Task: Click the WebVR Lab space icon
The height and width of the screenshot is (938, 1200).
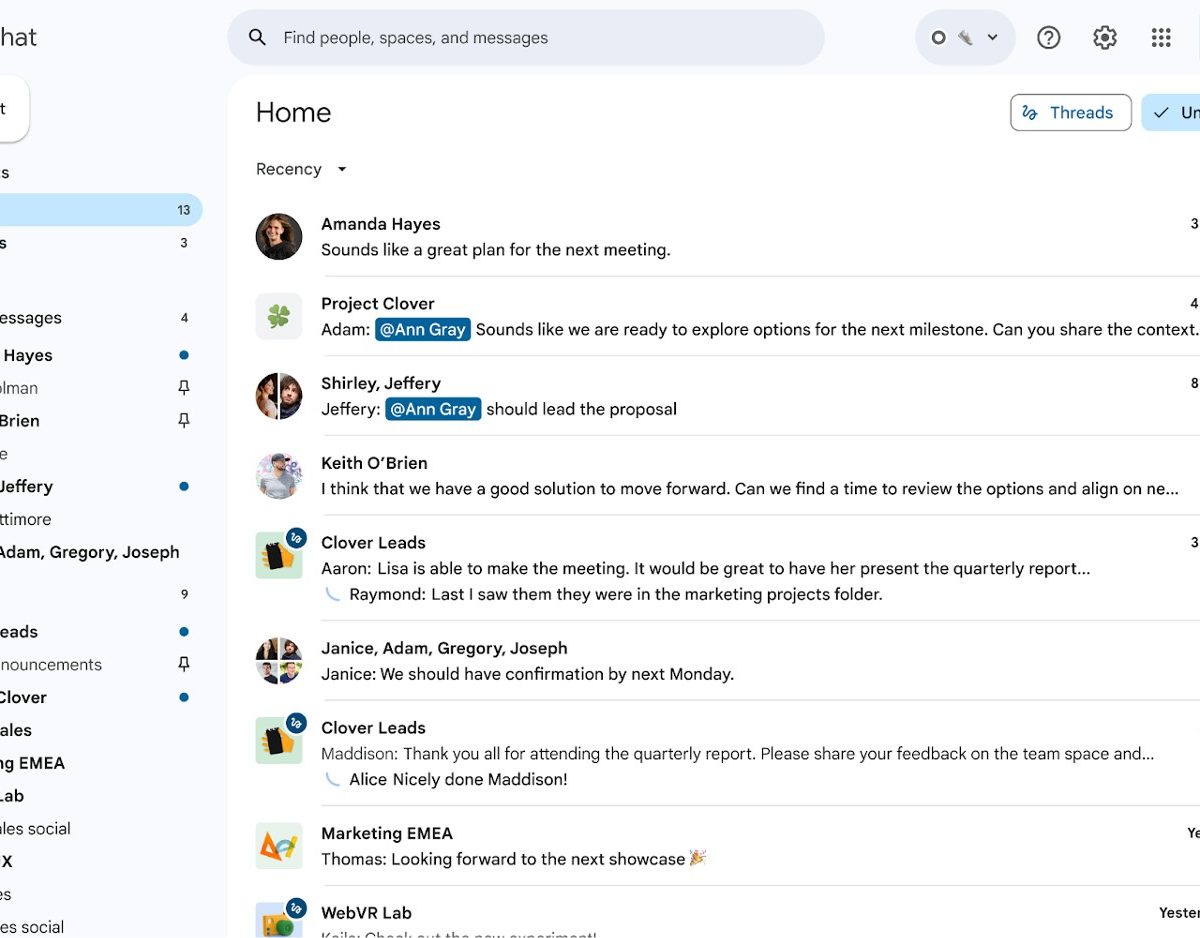Action: tap(279, 918)
